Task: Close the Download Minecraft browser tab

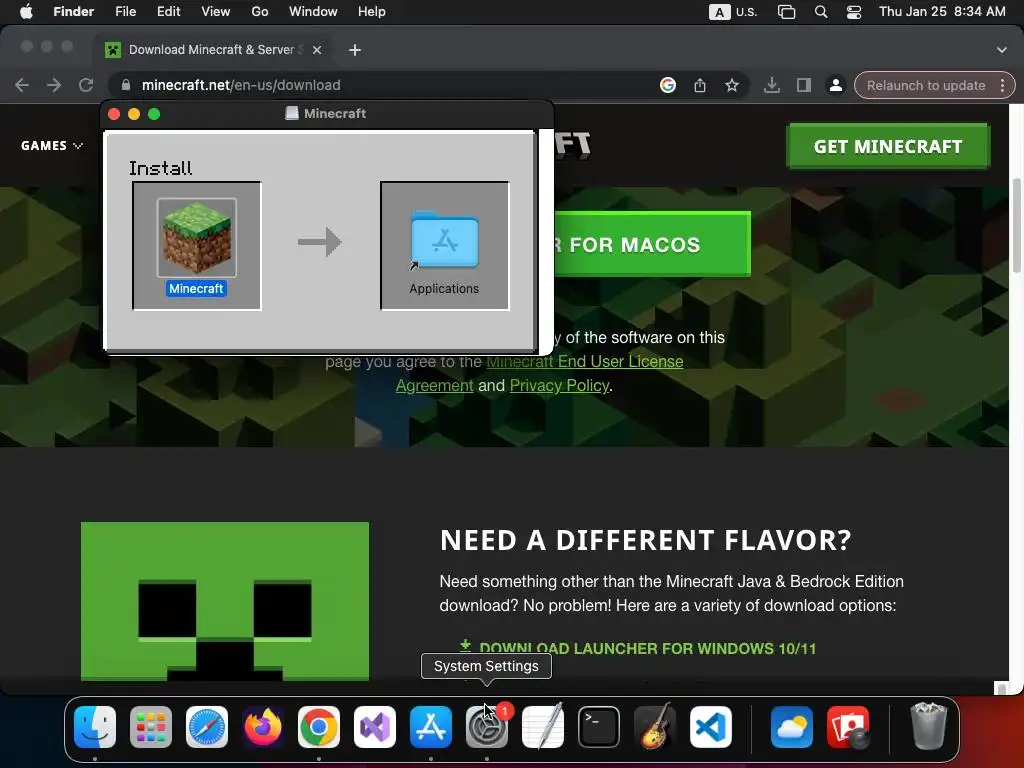Action: pyautogui.click(x=317, y=50)
